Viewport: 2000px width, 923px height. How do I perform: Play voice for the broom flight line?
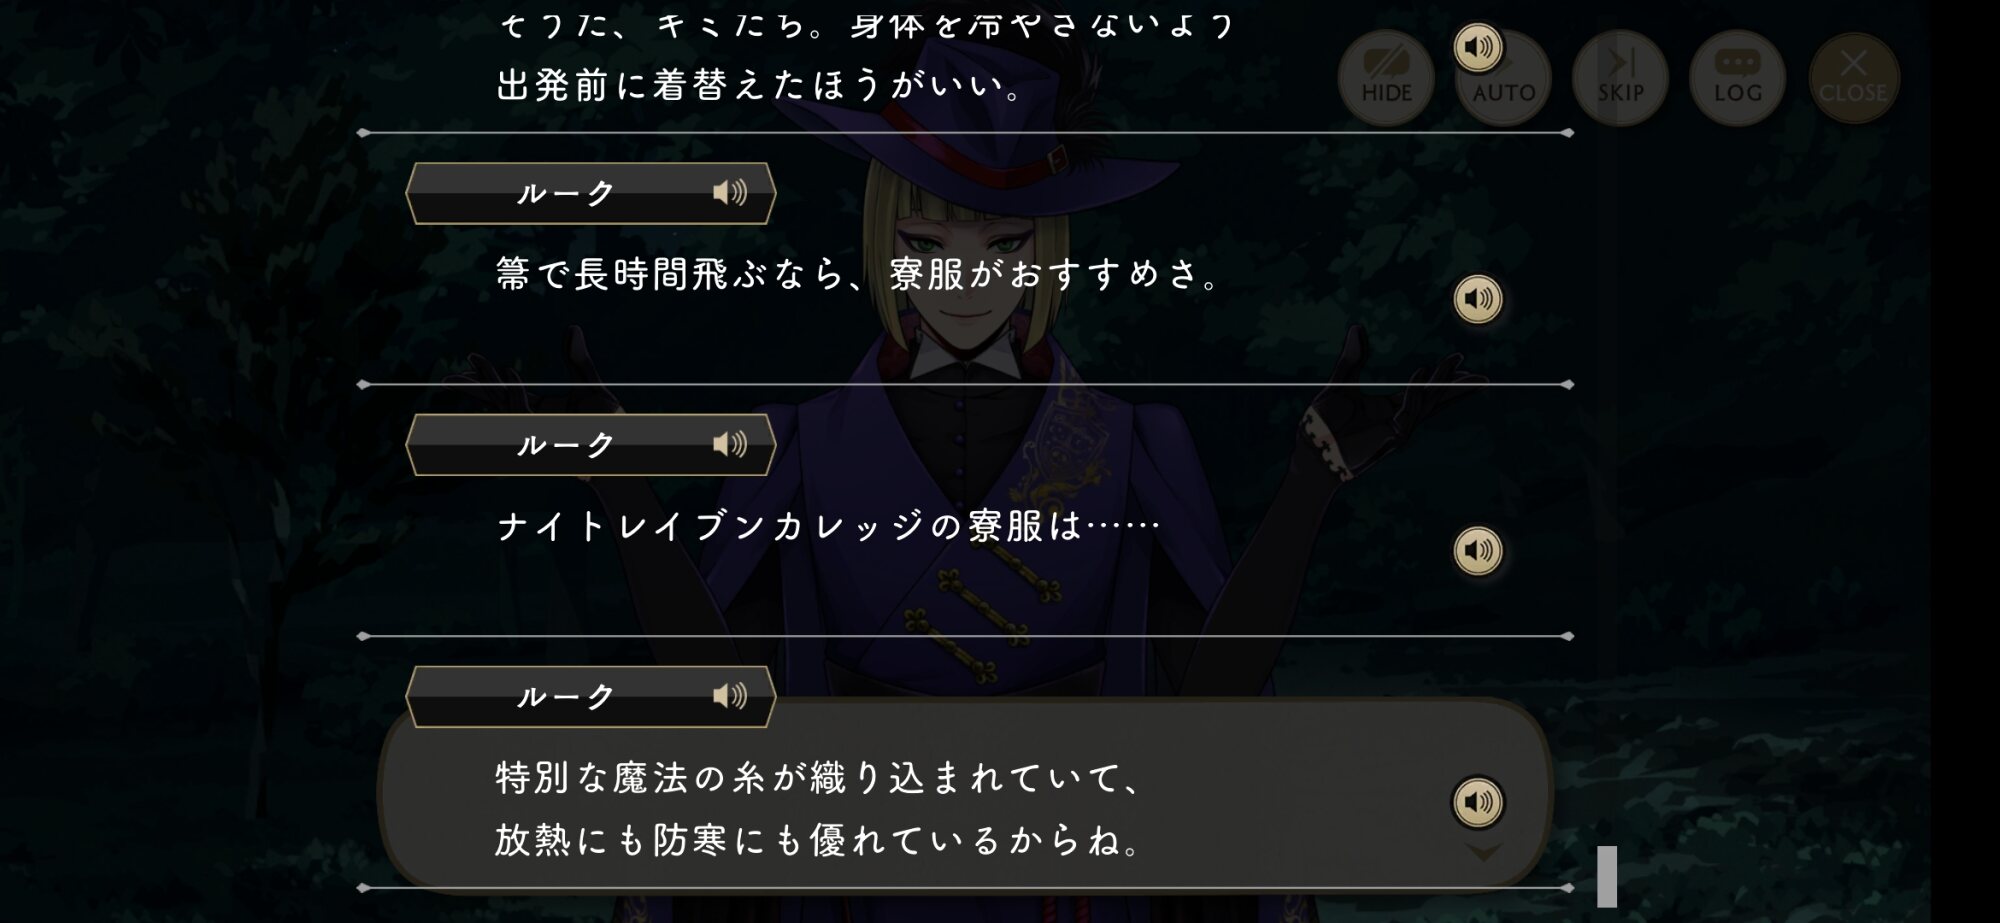[x=1477, y=299]
